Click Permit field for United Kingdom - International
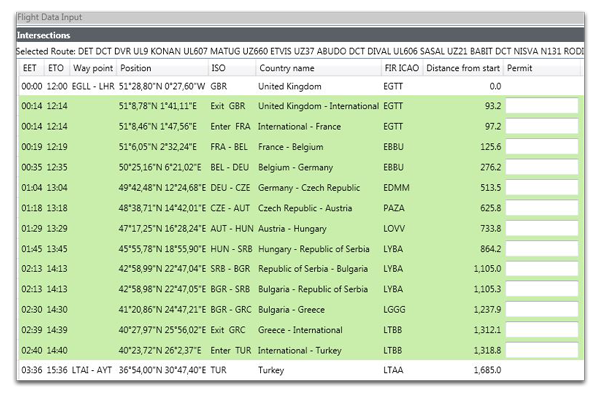Viewport: 600px width, 402px height. 542,106
